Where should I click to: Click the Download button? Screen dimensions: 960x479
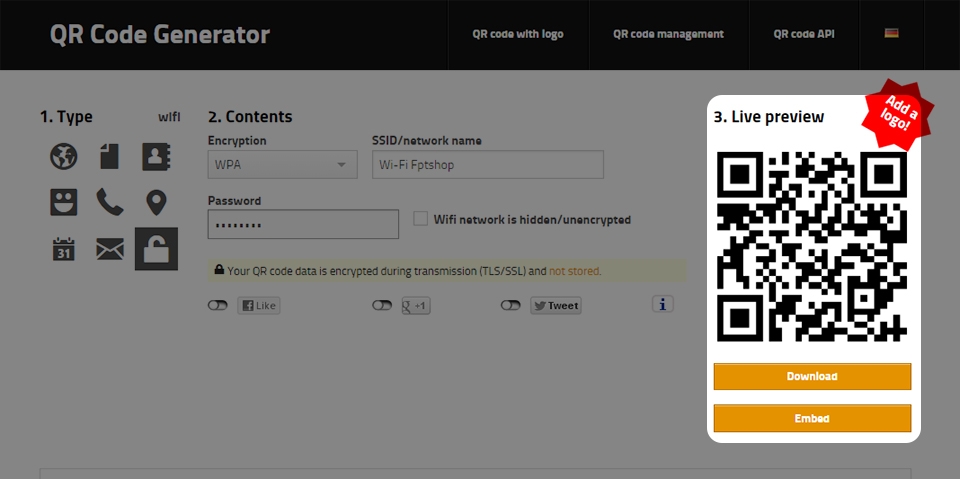812,376
